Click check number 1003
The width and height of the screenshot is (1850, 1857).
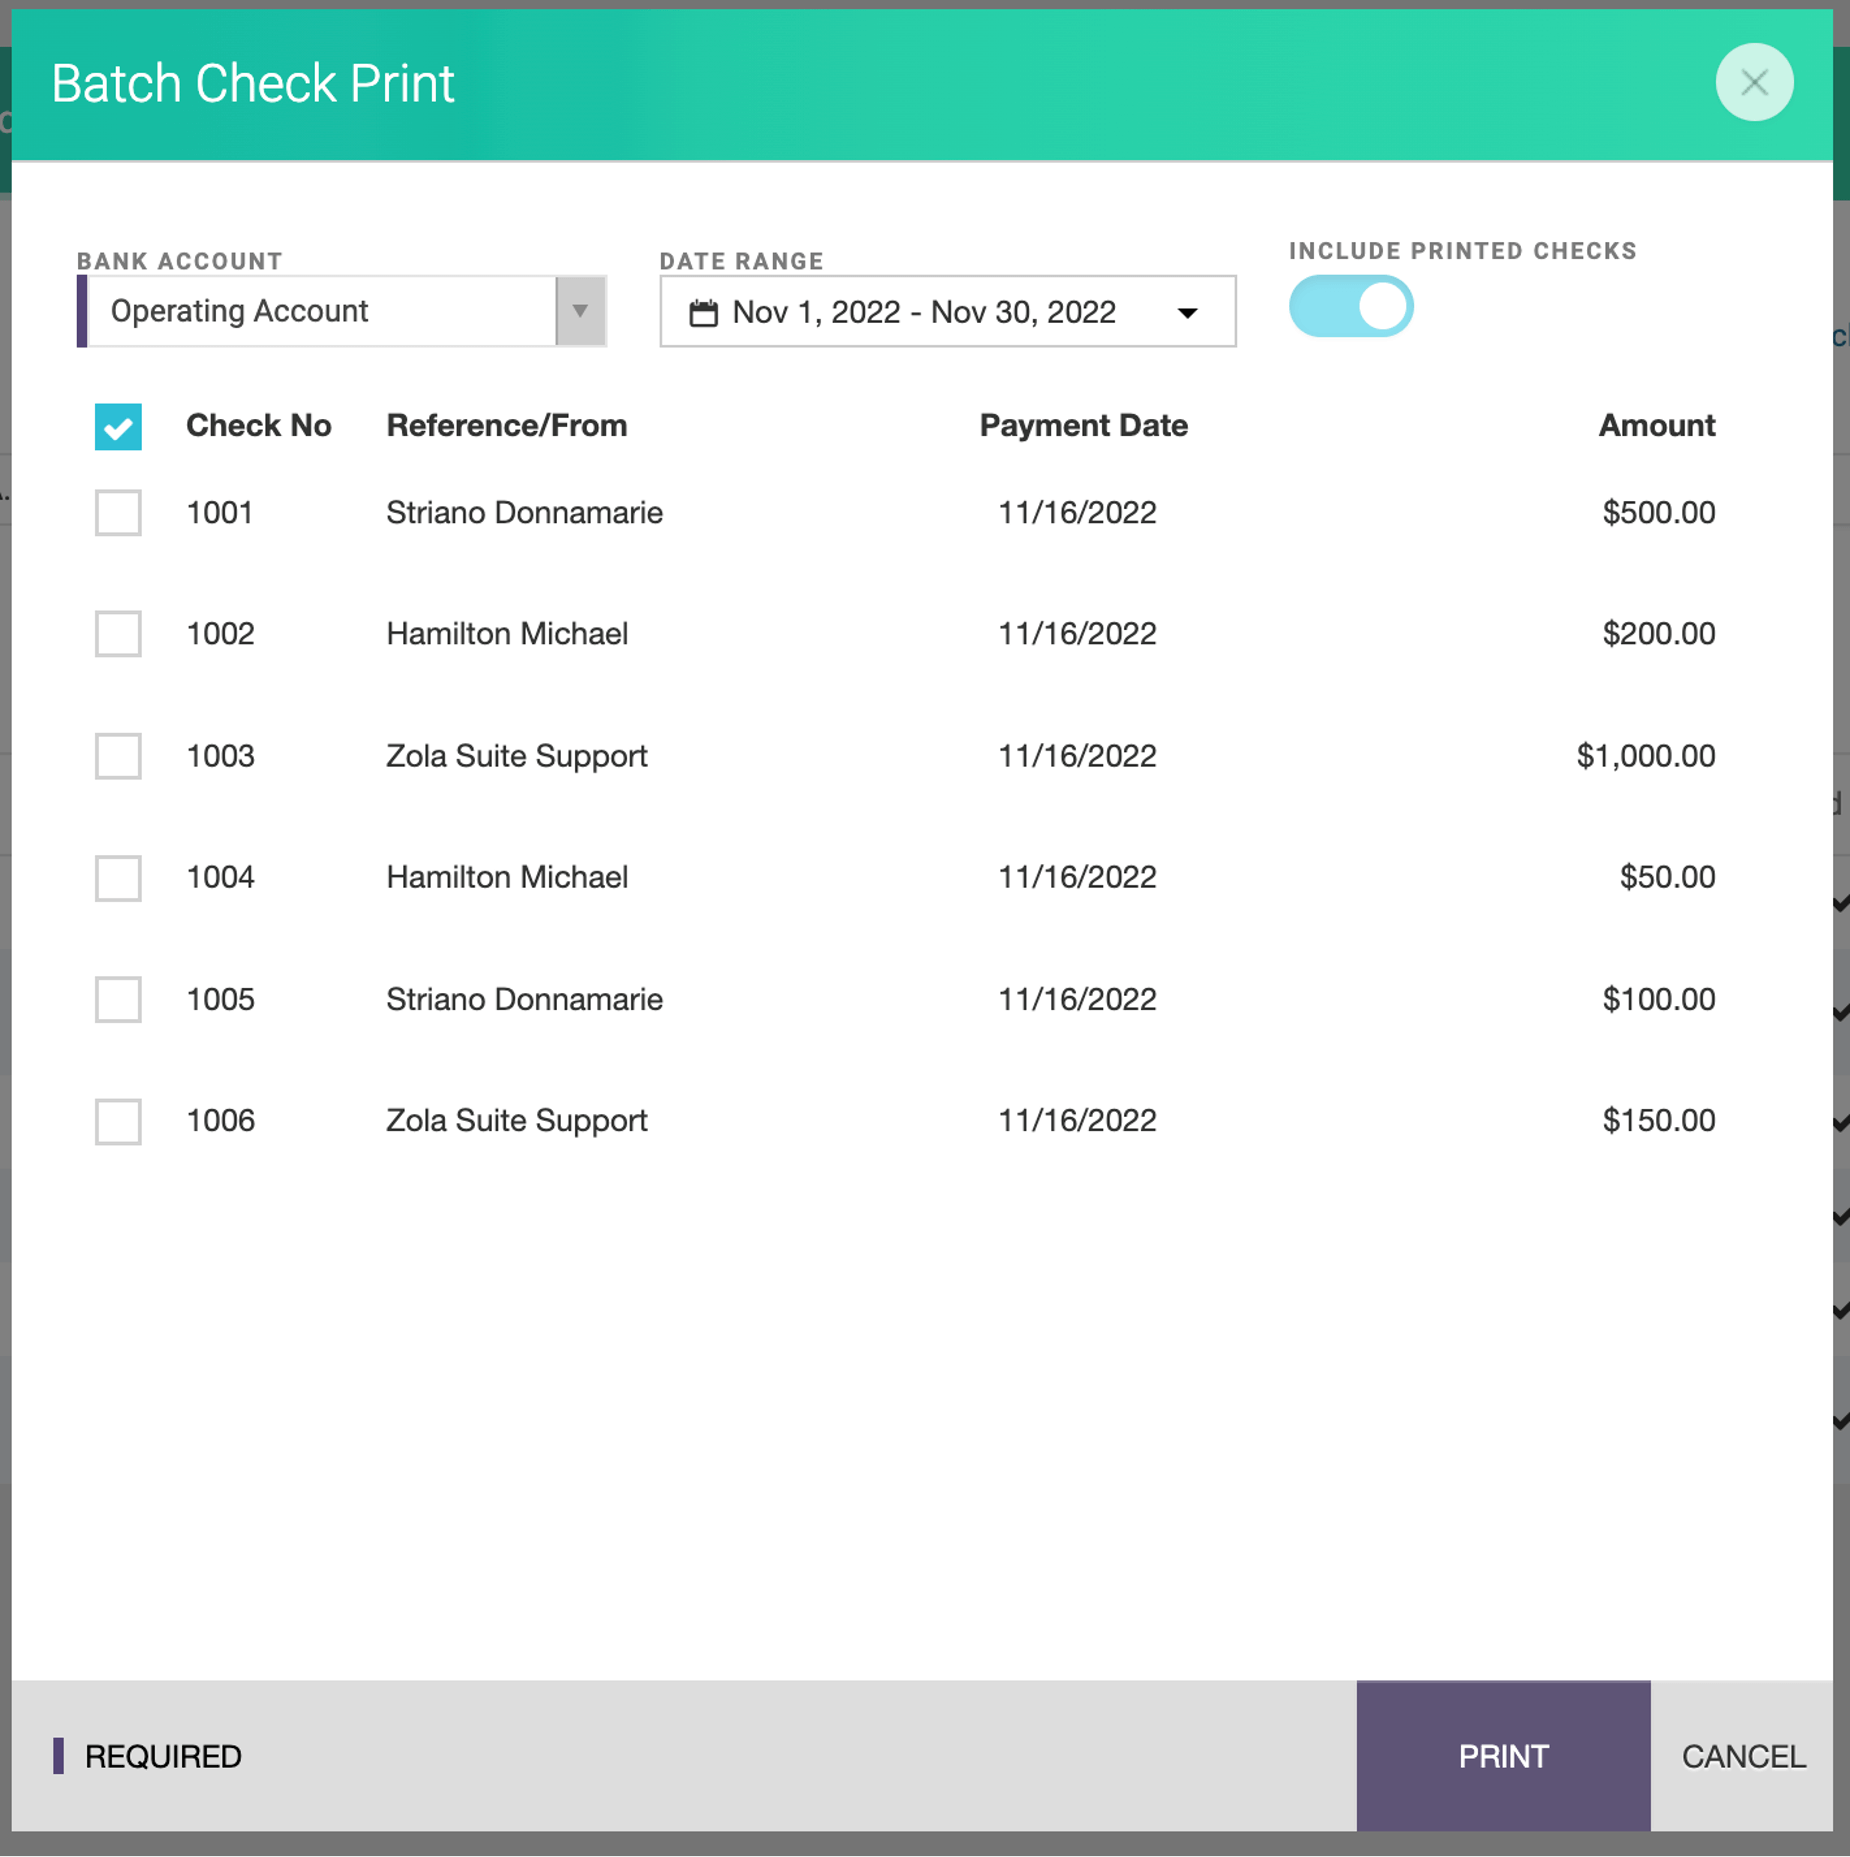[220, 755]
